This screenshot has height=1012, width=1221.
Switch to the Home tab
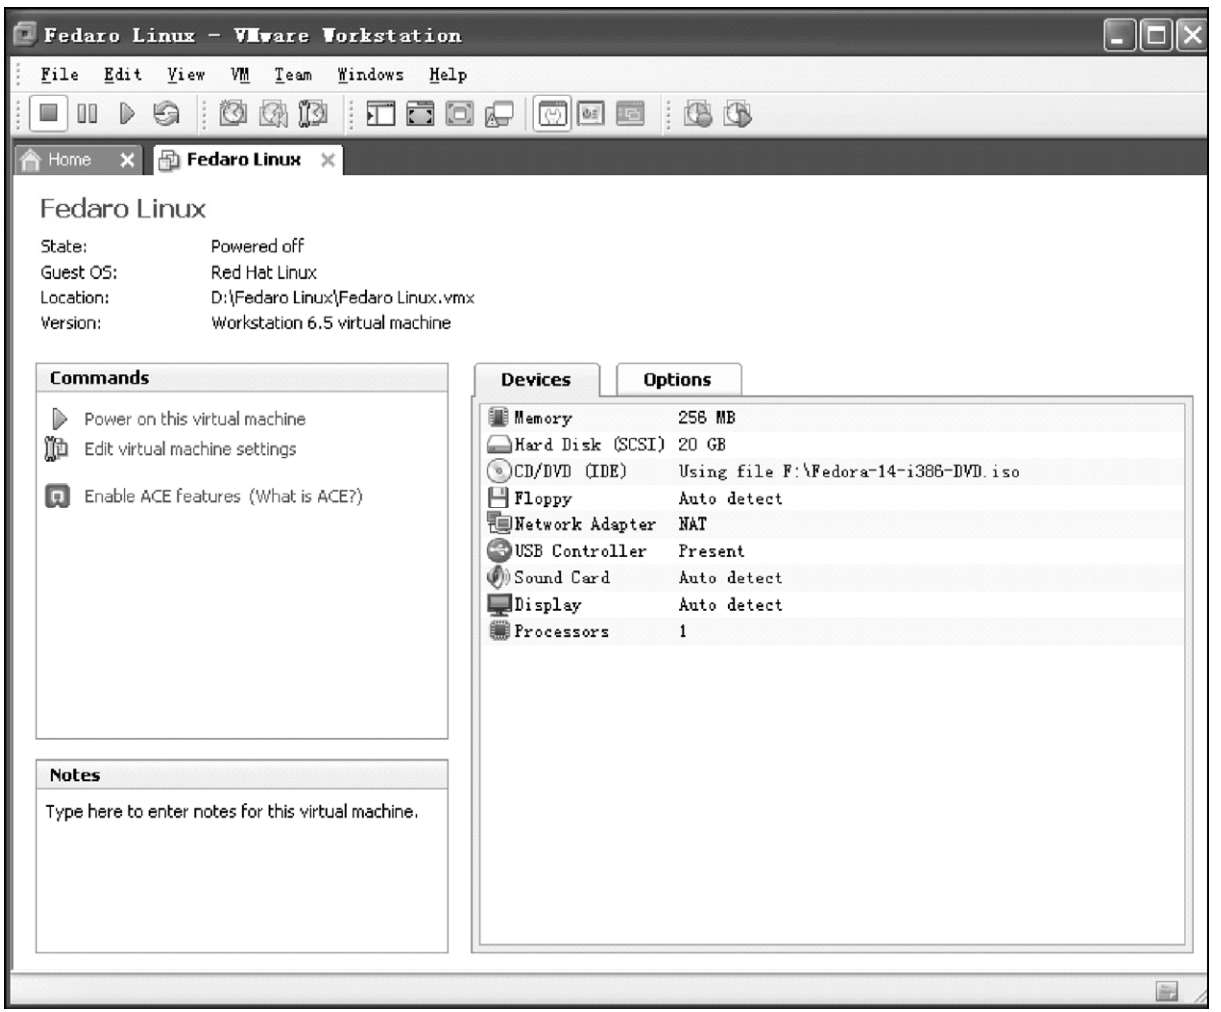[x=68, y=160]
